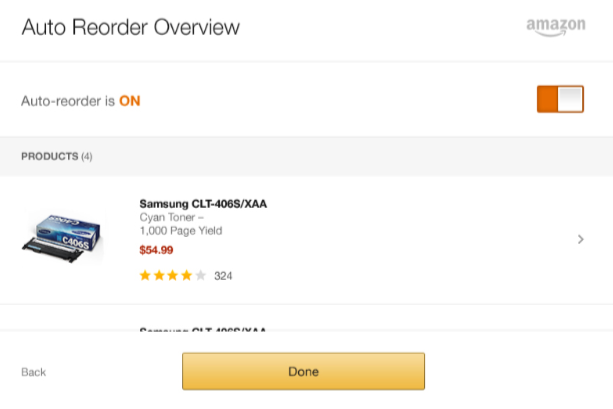Click the Done button
This screenshot has width=613, height=409.
click(x=303, y=371)
